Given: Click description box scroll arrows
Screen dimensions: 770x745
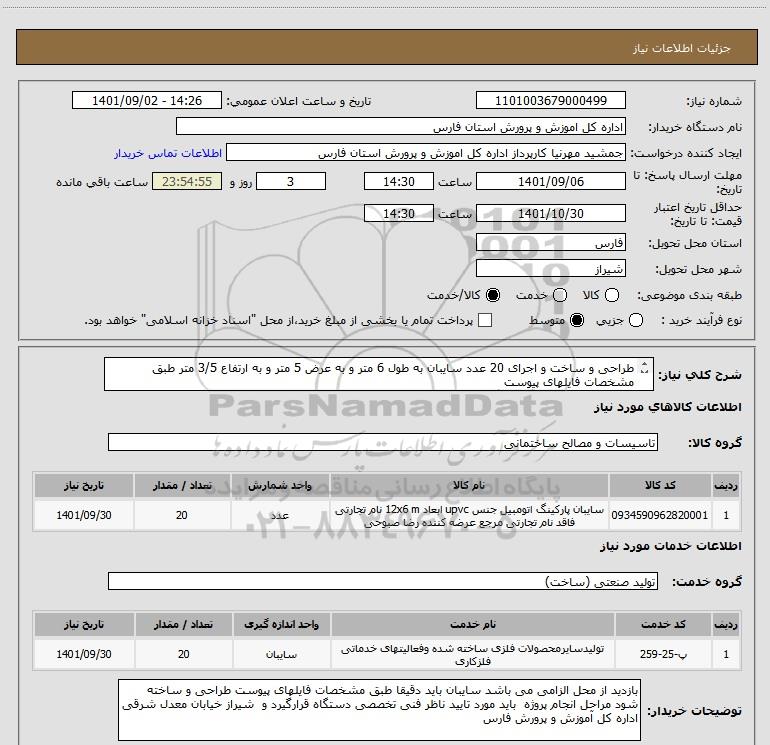Looking at the screenshot, I should (x=645, y=367).
